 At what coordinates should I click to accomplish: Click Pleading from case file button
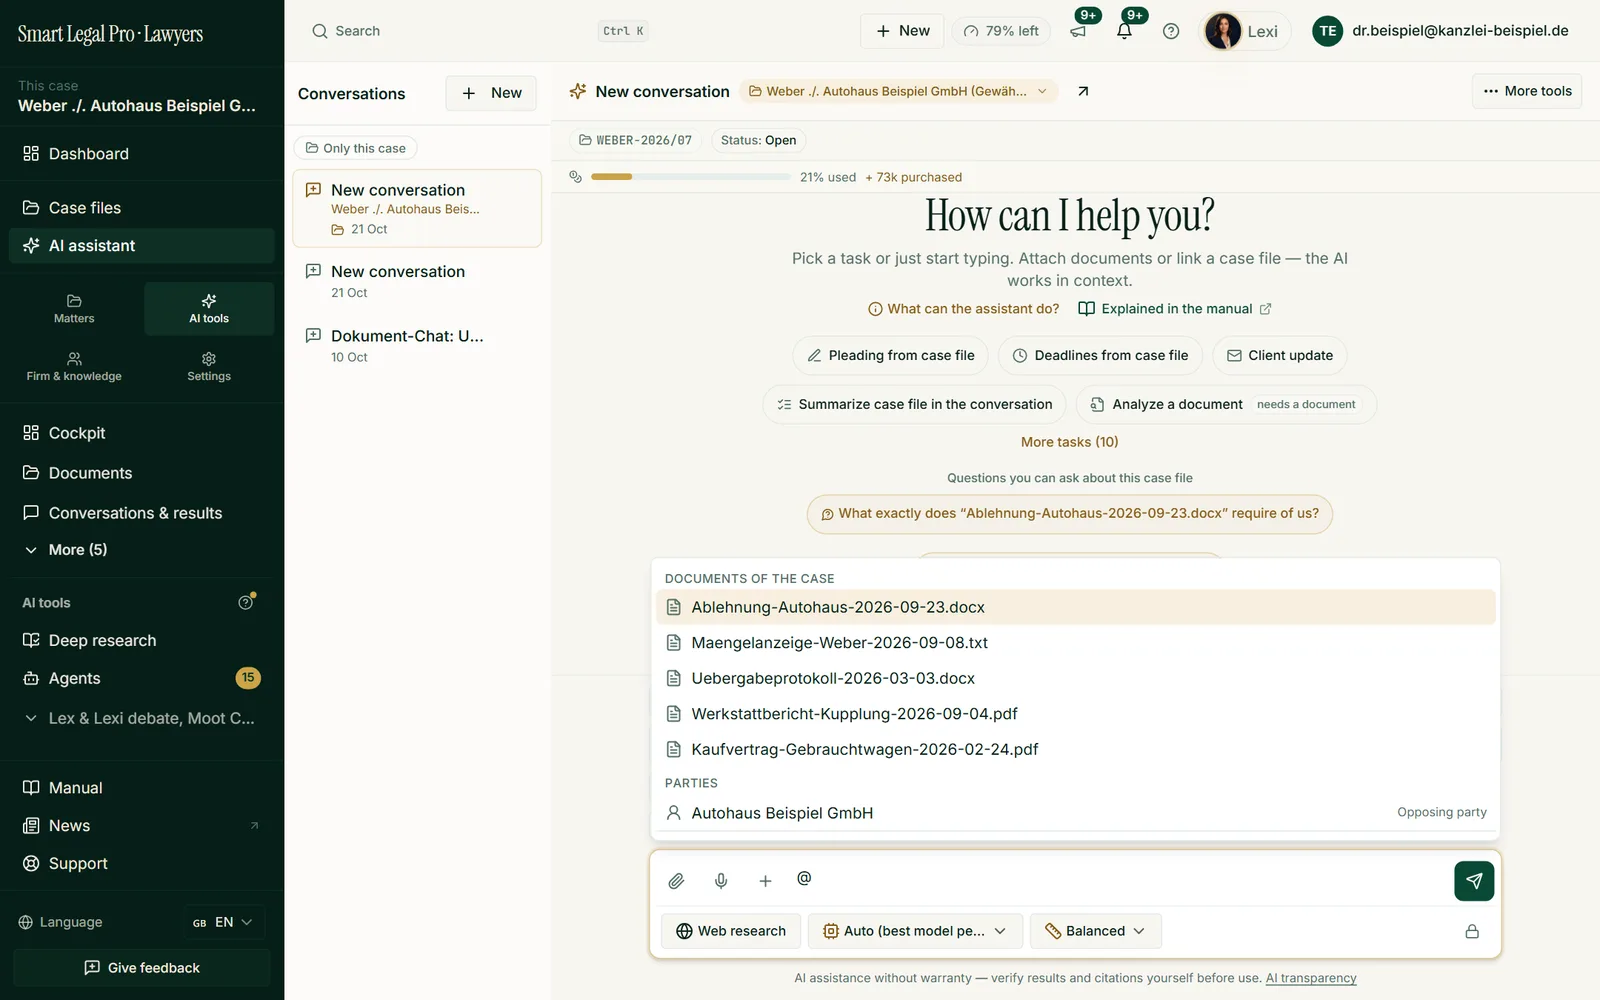pos(891,356)
